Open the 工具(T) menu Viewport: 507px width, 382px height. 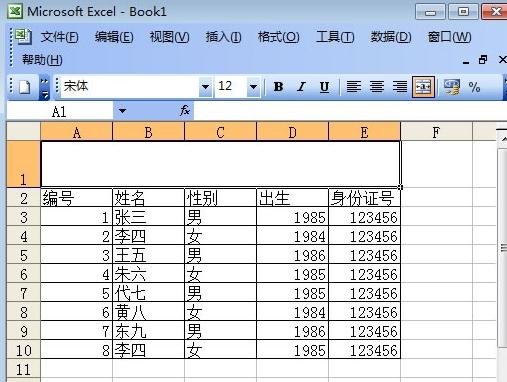click(335, 37)
